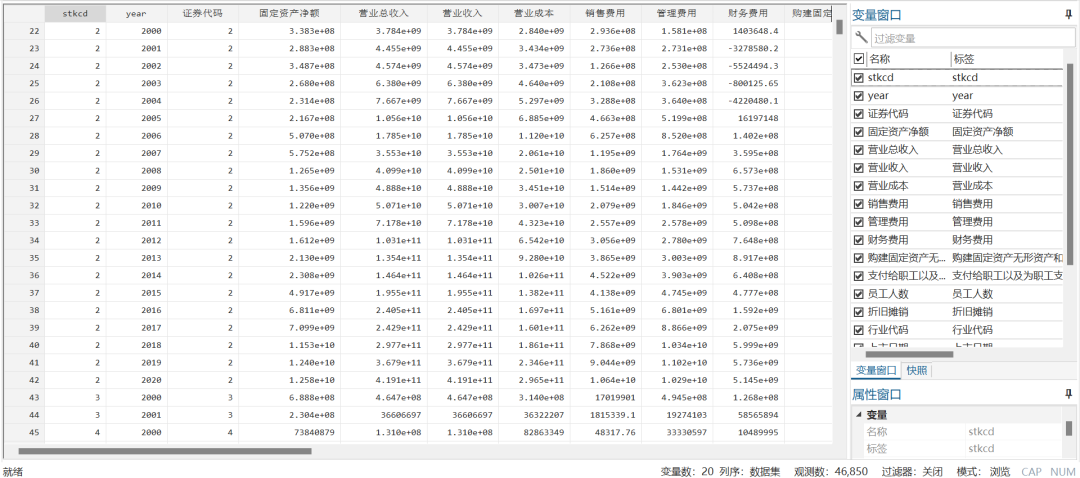Click 列序: 数据集 in status bar
Screen dimensions: 1080x478
749,471
